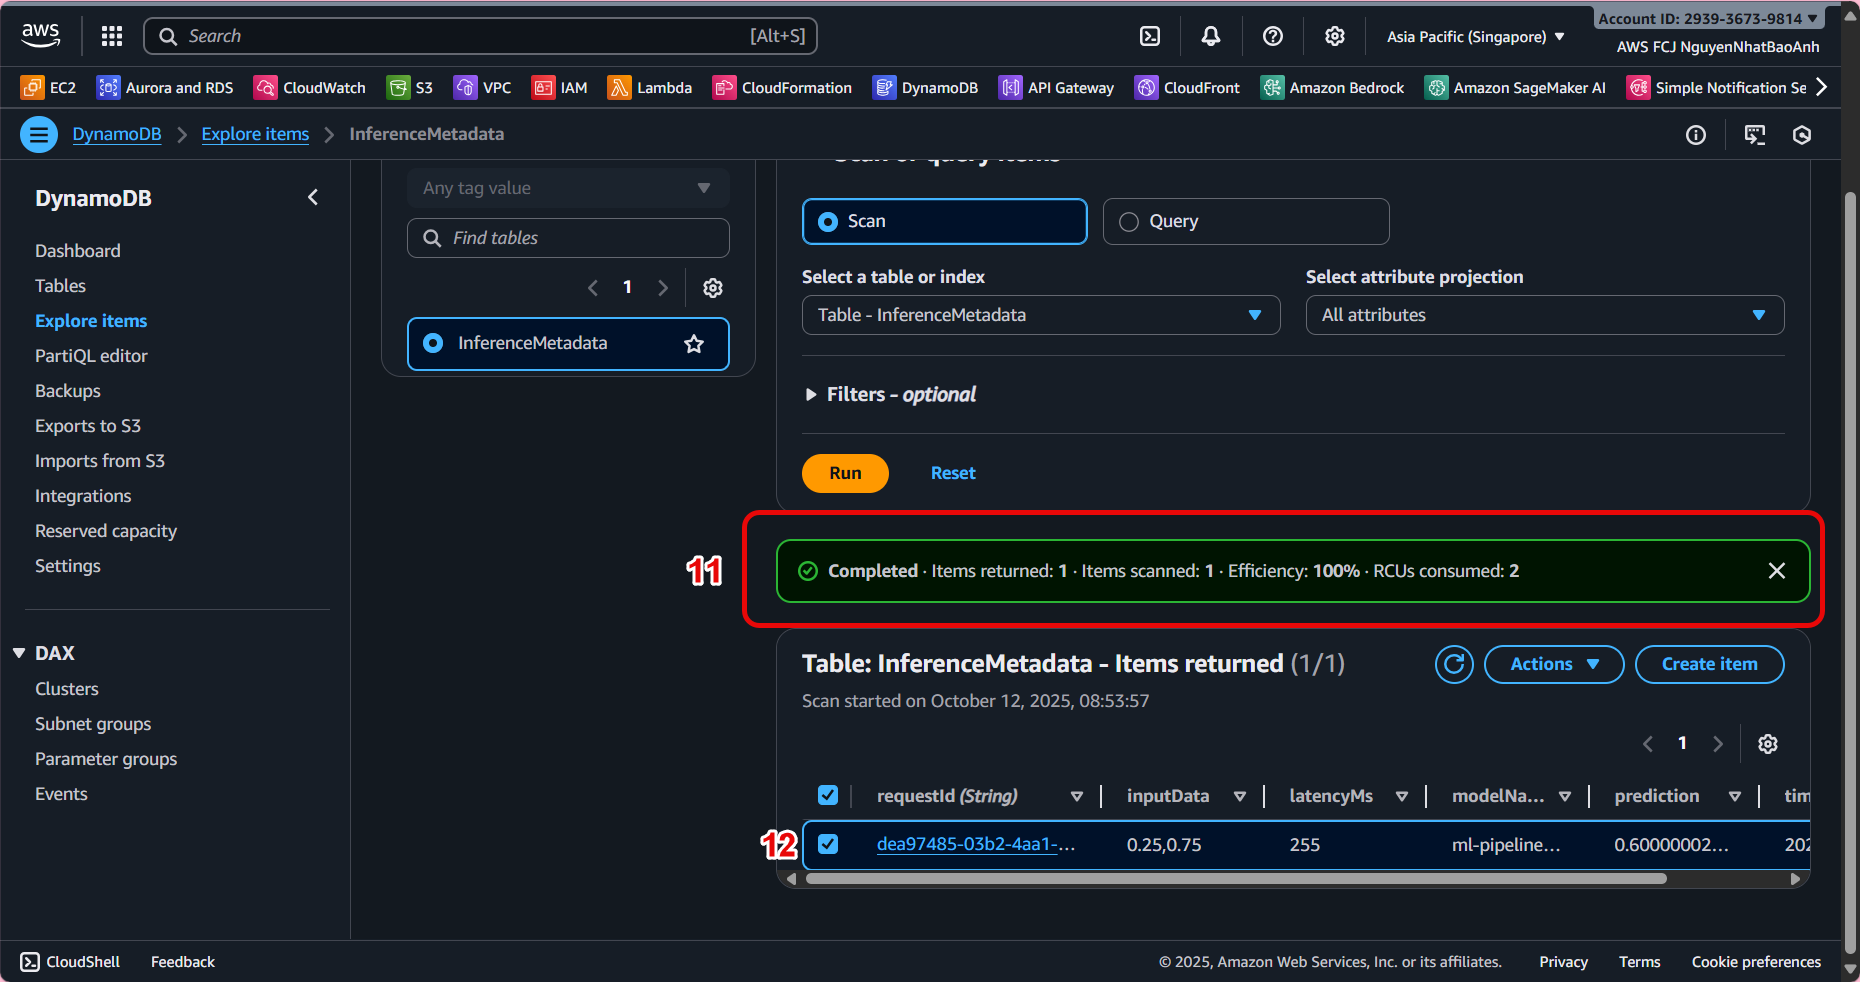The height and width of the screenshot is (982, 1860).
Task: Sort by the requestId column arrow
Action: [x=1077, y=796]
